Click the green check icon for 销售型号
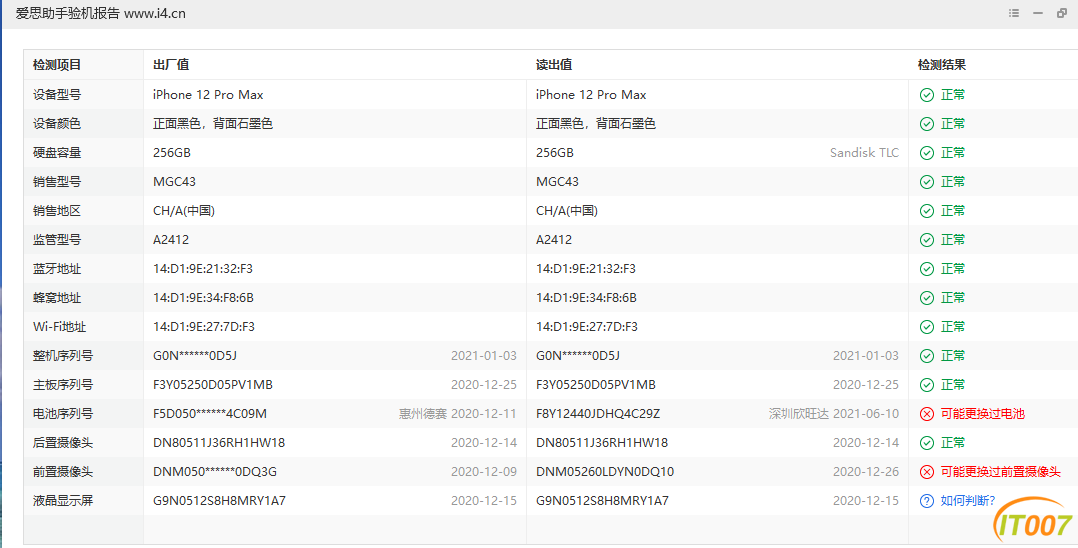Image resolution: width=1078 pixels, height=548 pixels. click(x=927, y=182)
